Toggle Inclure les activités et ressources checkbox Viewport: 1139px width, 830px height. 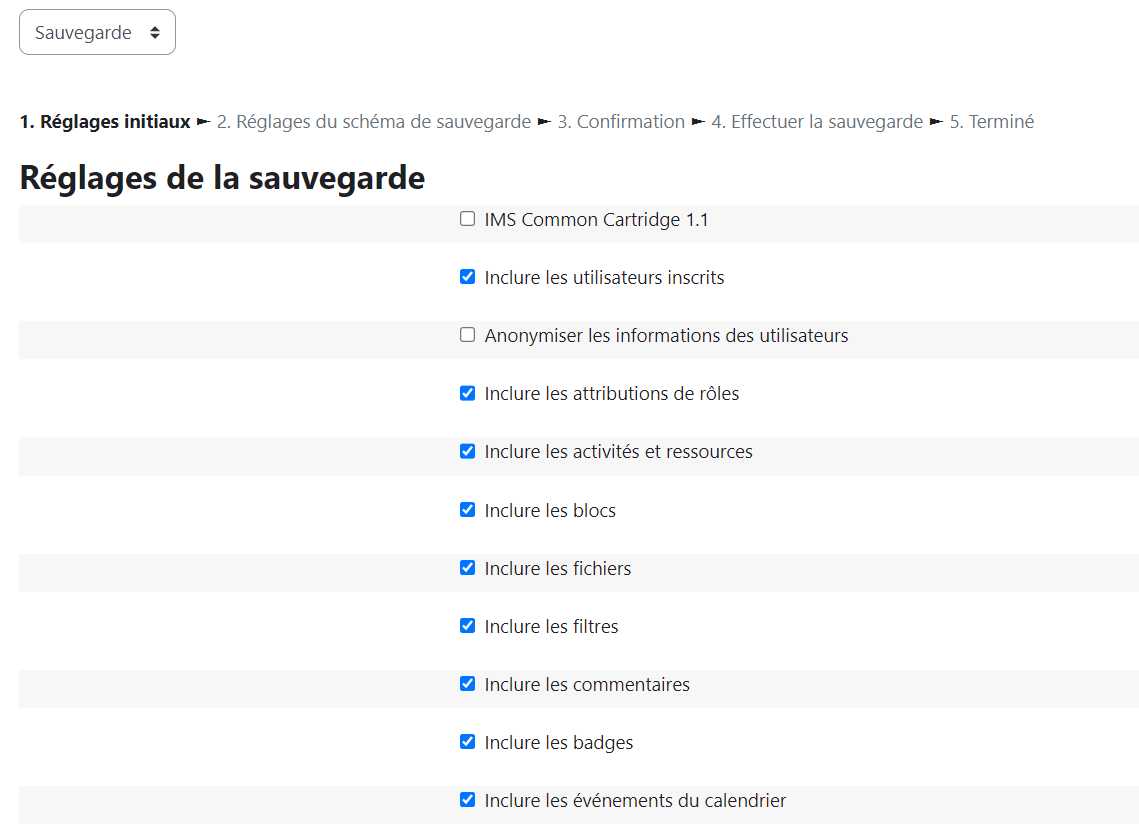(468, 451)
